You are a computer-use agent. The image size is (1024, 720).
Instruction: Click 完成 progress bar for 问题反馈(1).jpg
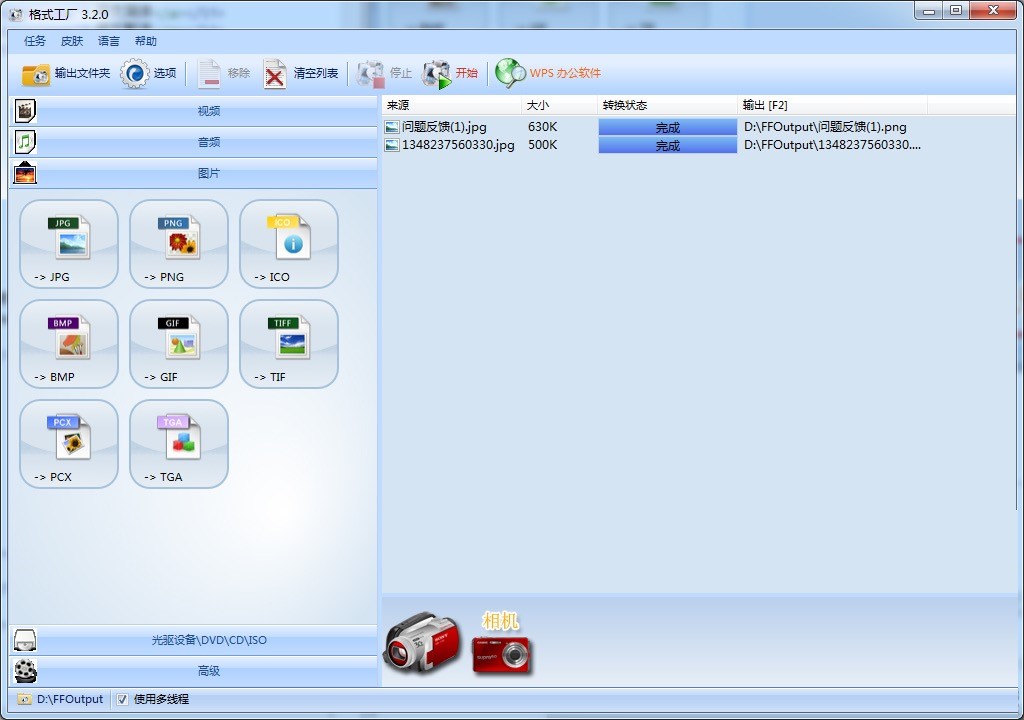coord(667,127)
